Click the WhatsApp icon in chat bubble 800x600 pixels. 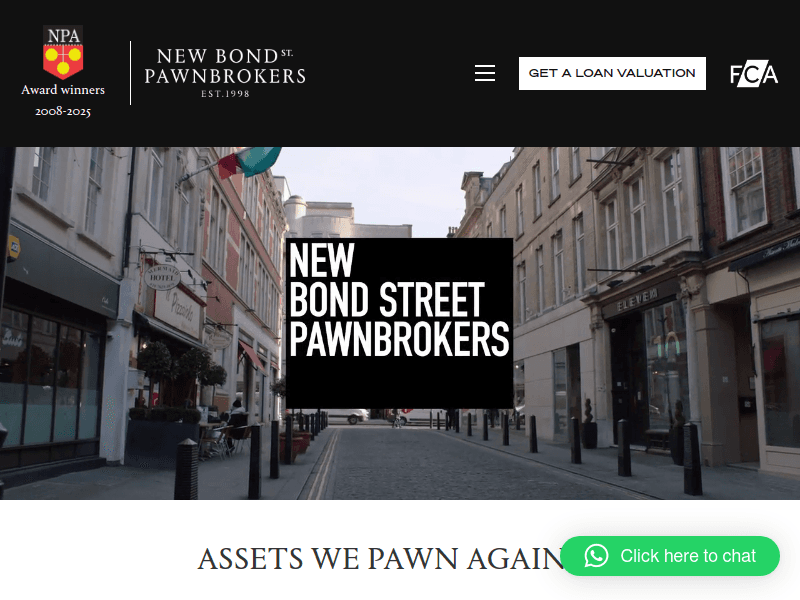(596, 556)
